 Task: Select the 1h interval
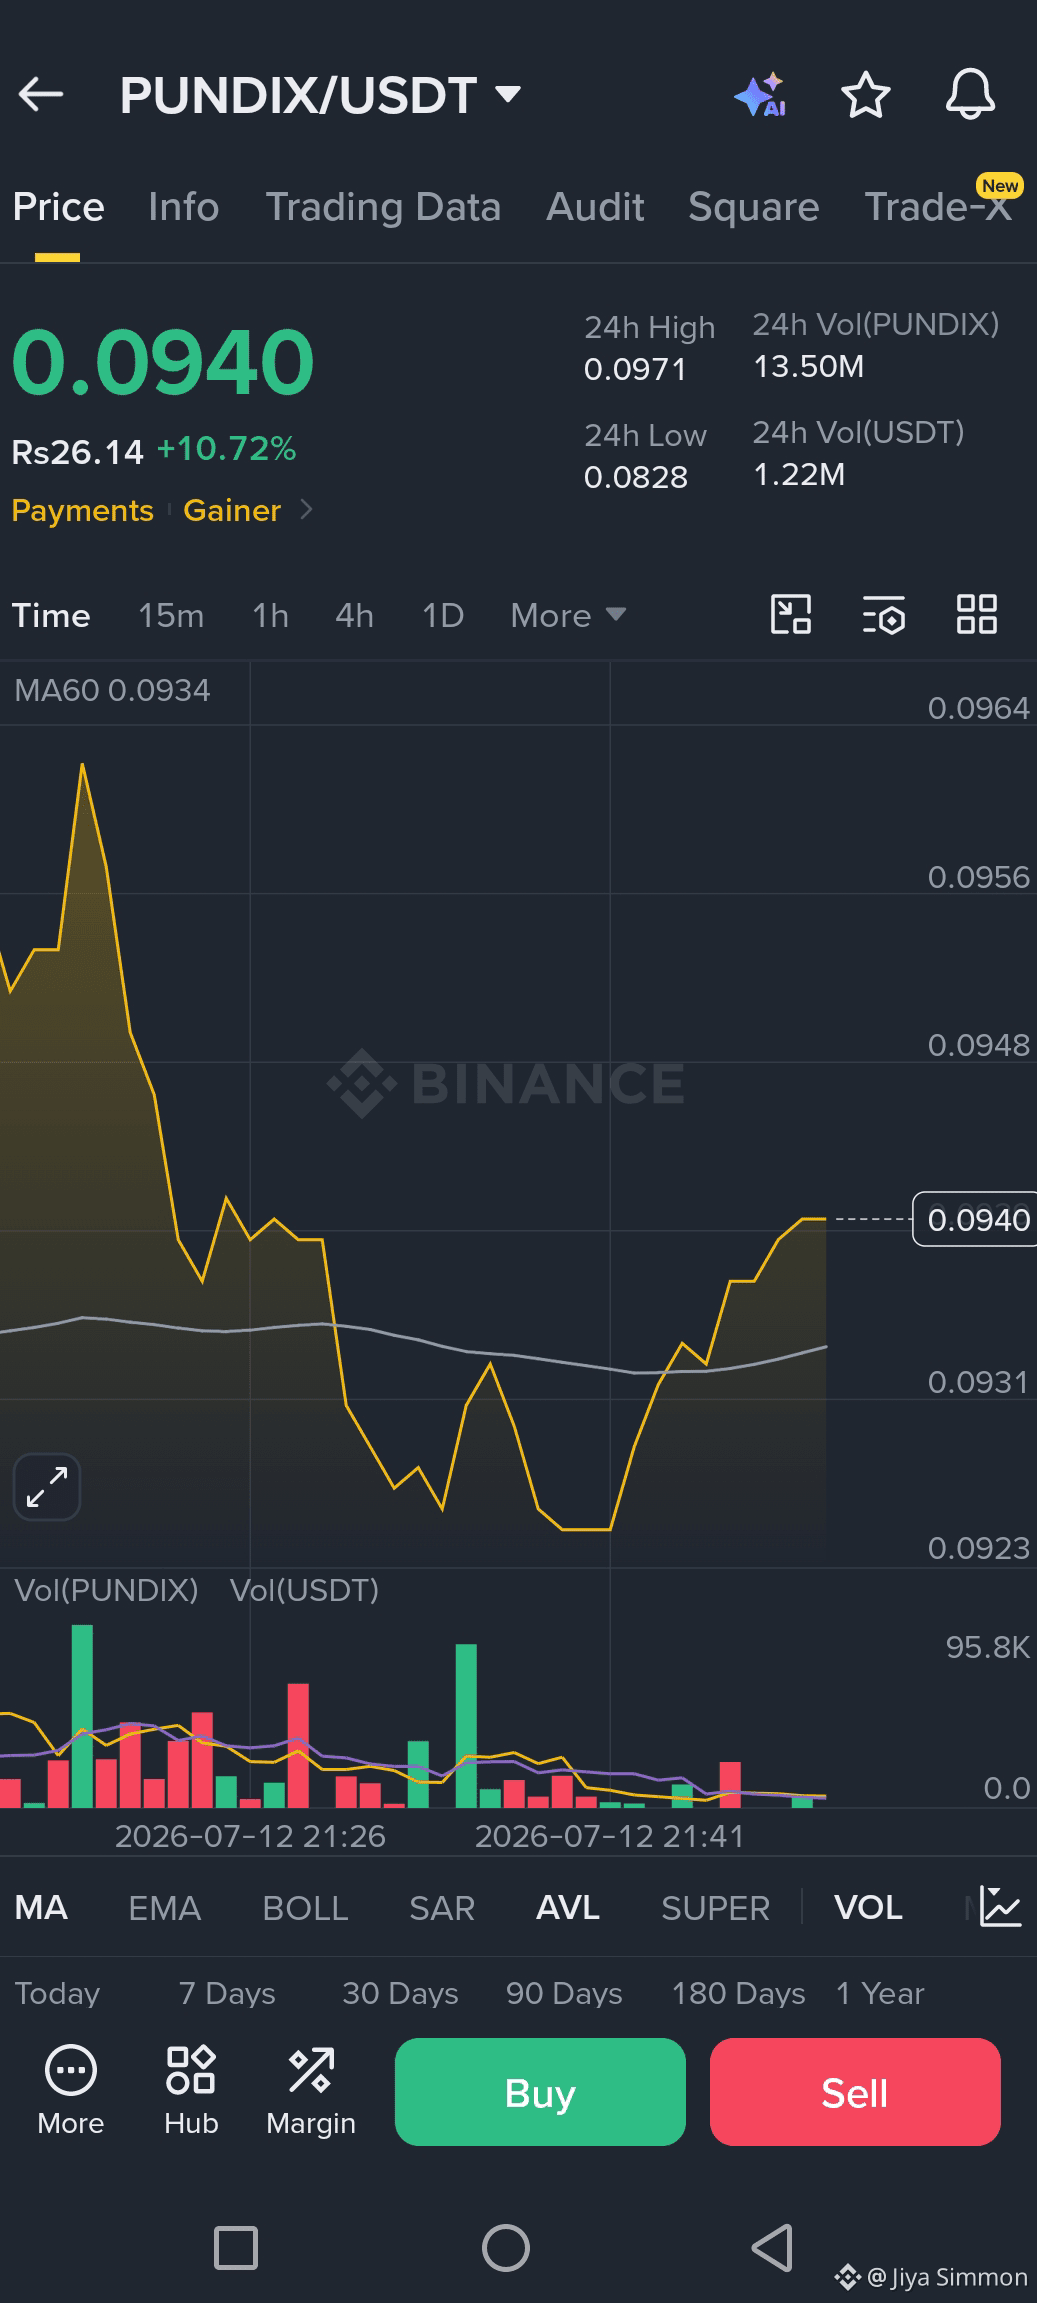click(x=270, y=615)
